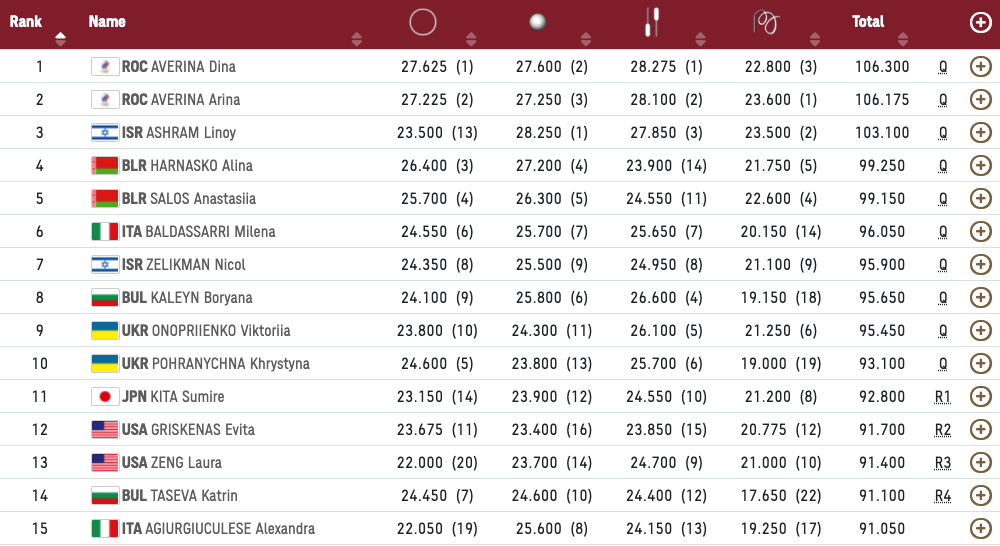Click Japan flag next to Kita Sumire

pos(104,397)
